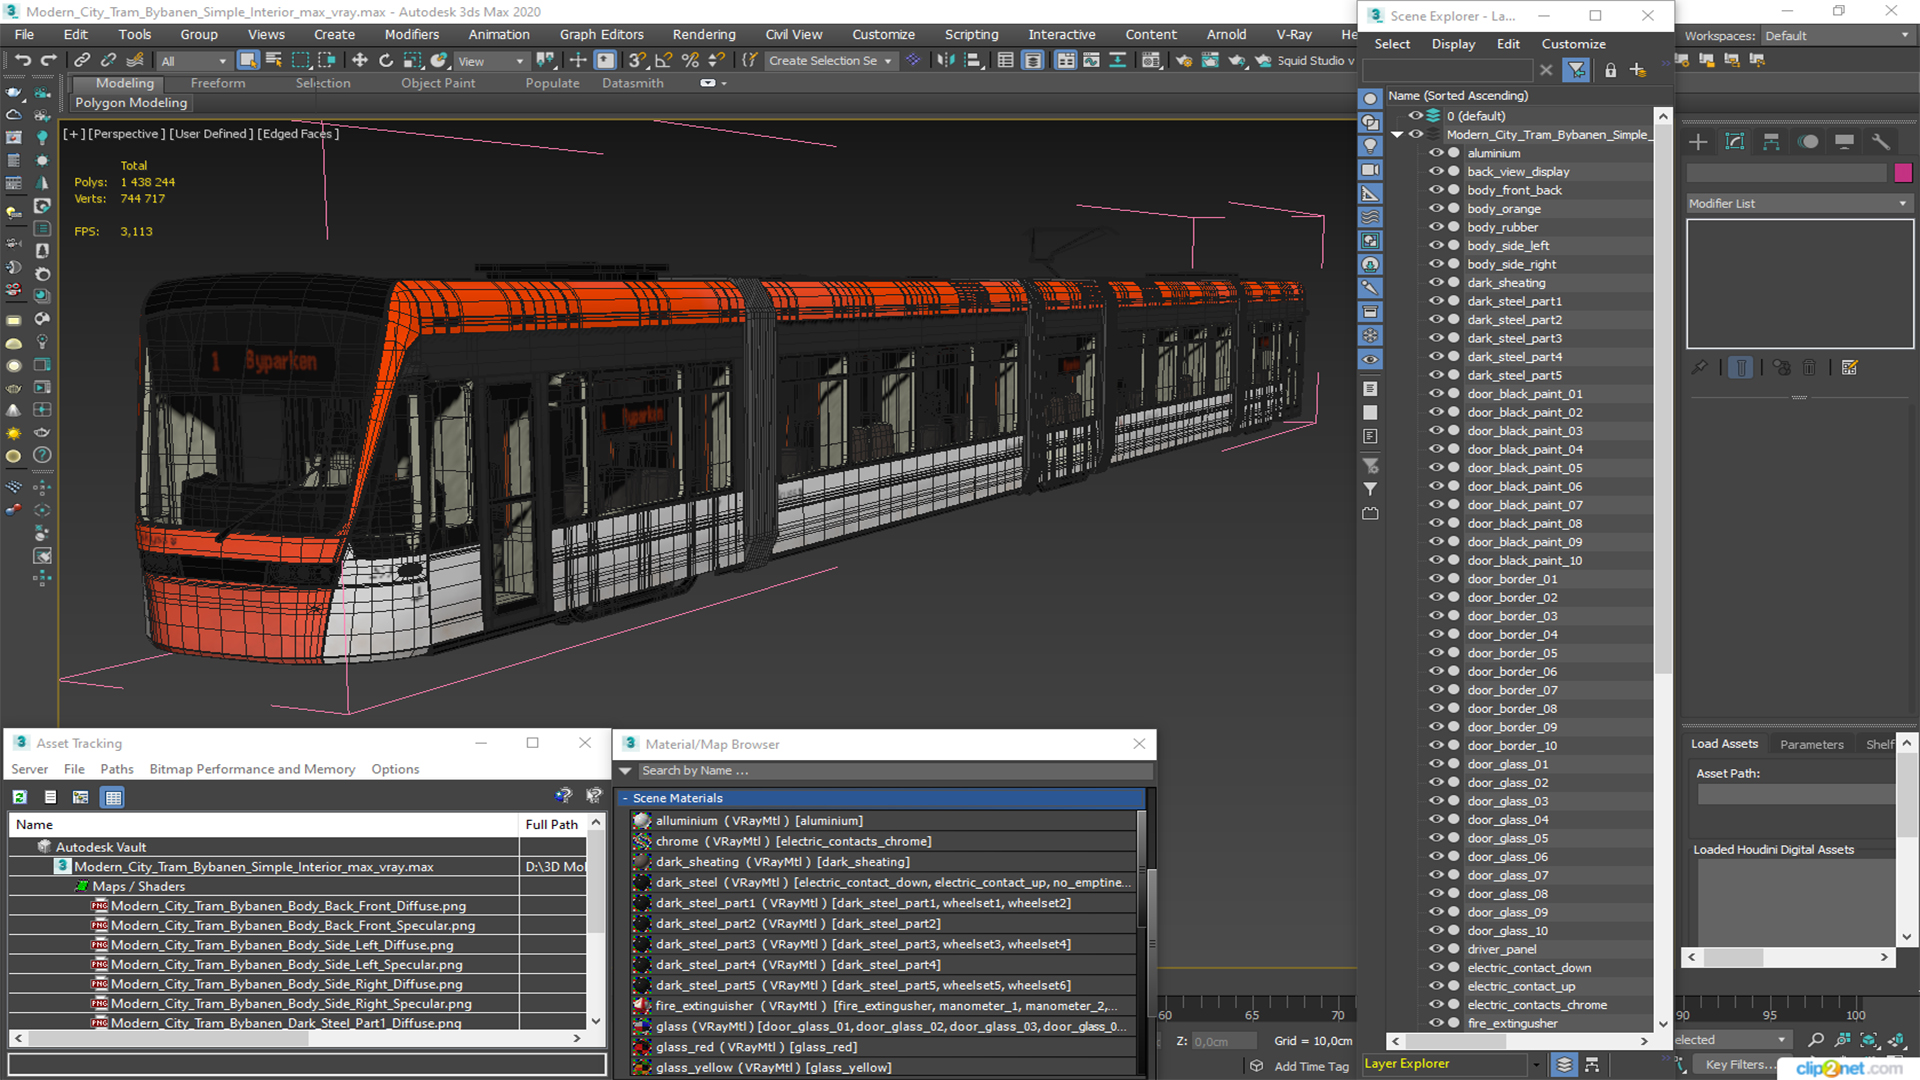Viewport: 1920px width, 1080px height.
Task: Toggle Angle Snap in the toolbar
Action: tap(663, 61)
